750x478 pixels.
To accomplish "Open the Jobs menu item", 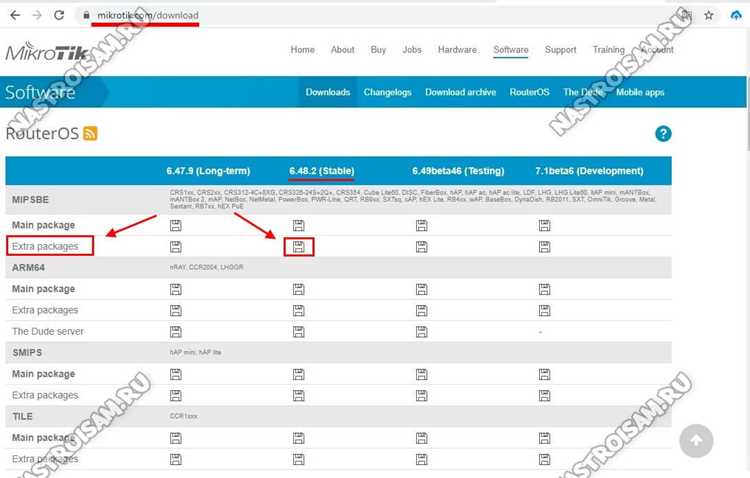I will point(412,50).
